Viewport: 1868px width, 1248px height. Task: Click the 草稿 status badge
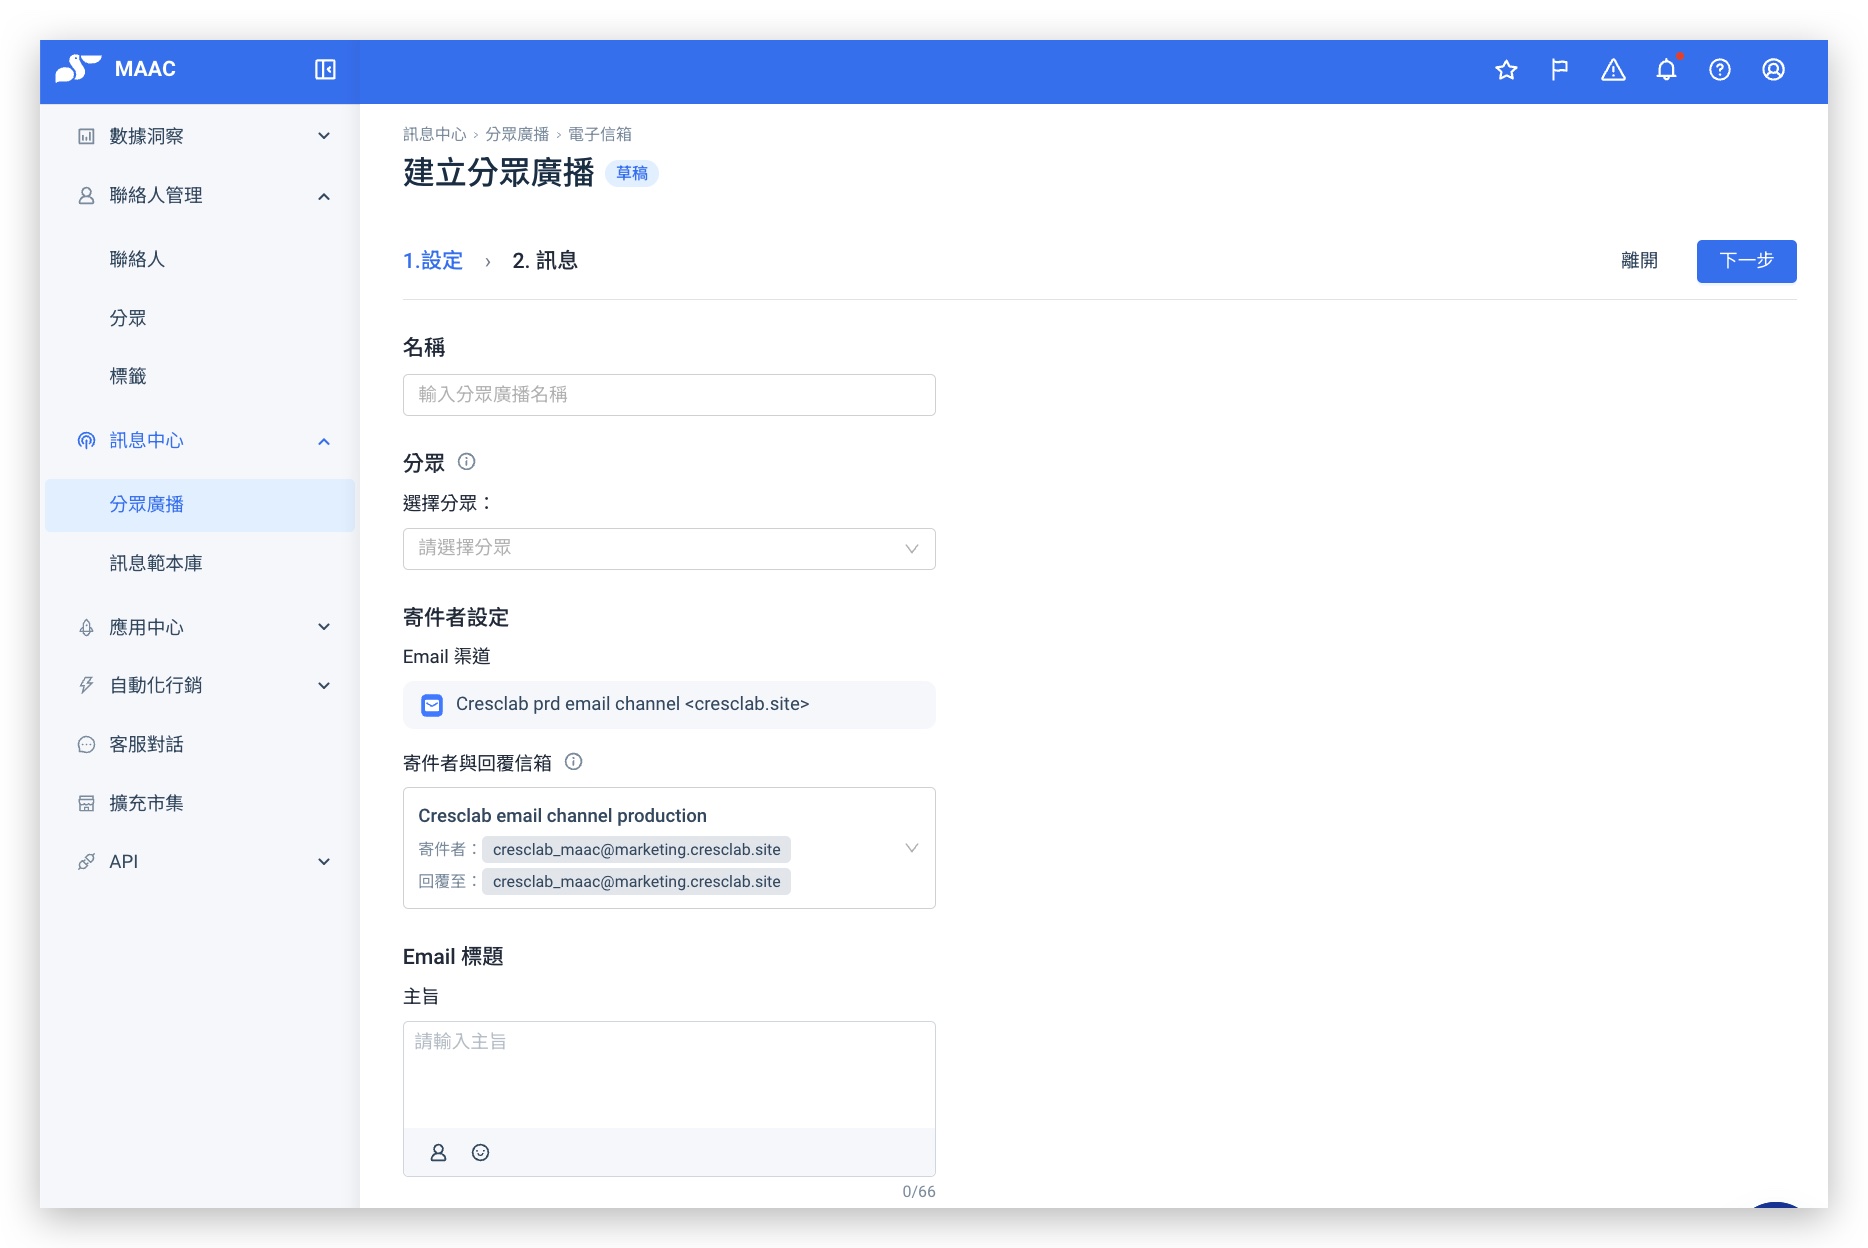point(632,173)
